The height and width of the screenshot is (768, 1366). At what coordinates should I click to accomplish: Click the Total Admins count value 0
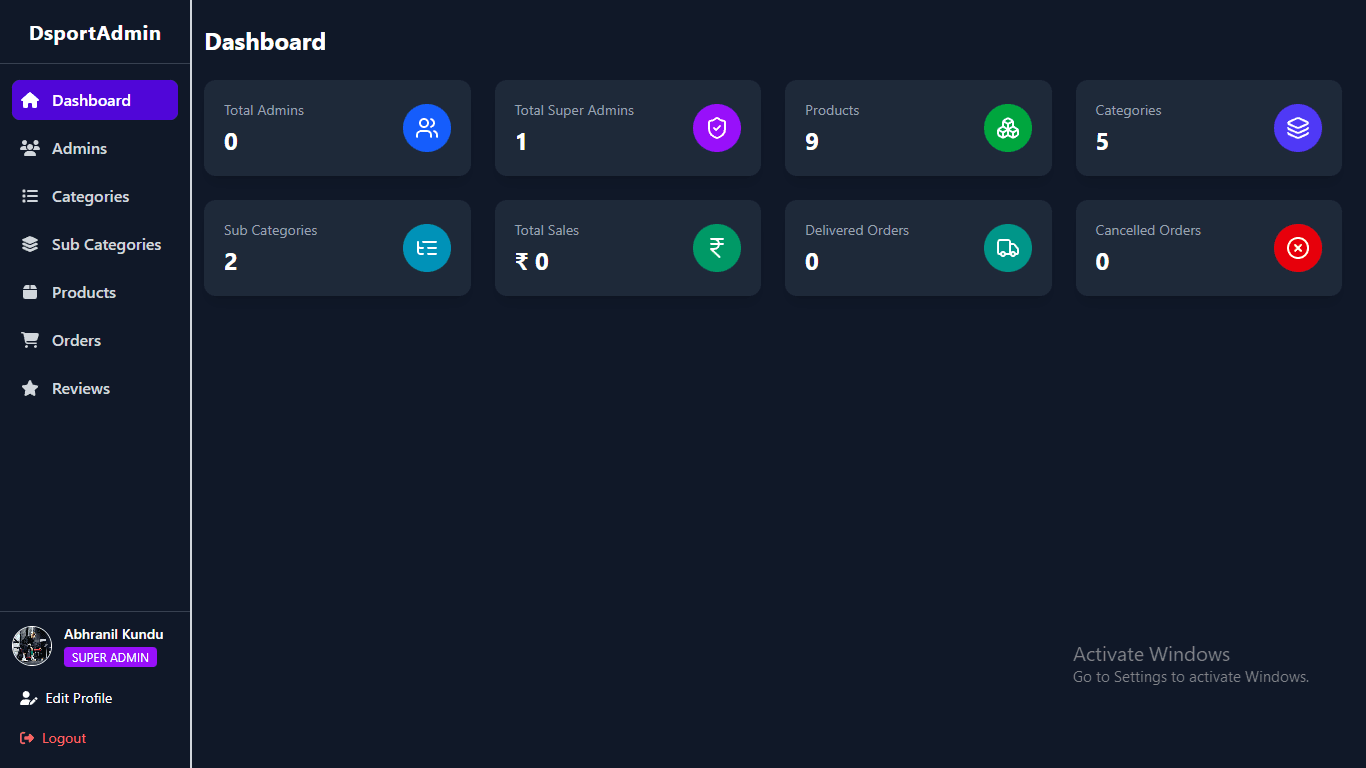(x=231, y=142)
